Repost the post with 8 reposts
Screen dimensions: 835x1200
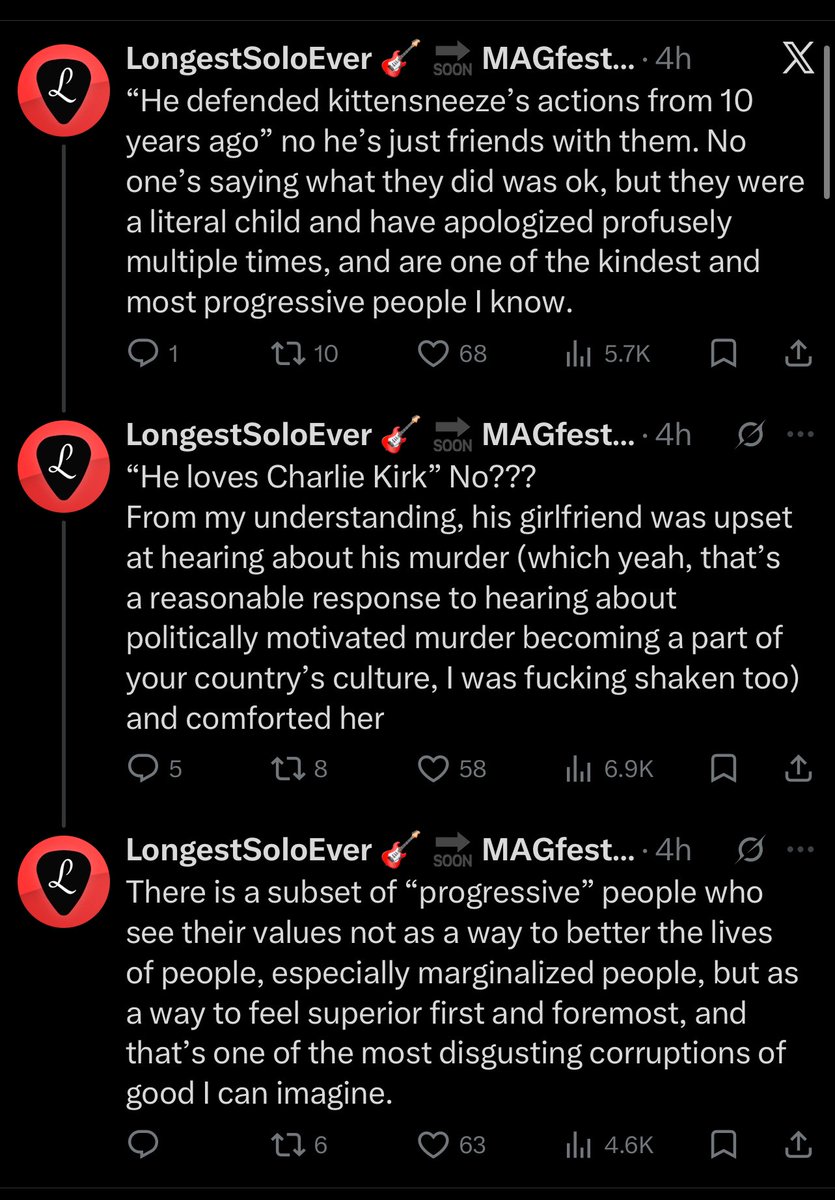300,768
